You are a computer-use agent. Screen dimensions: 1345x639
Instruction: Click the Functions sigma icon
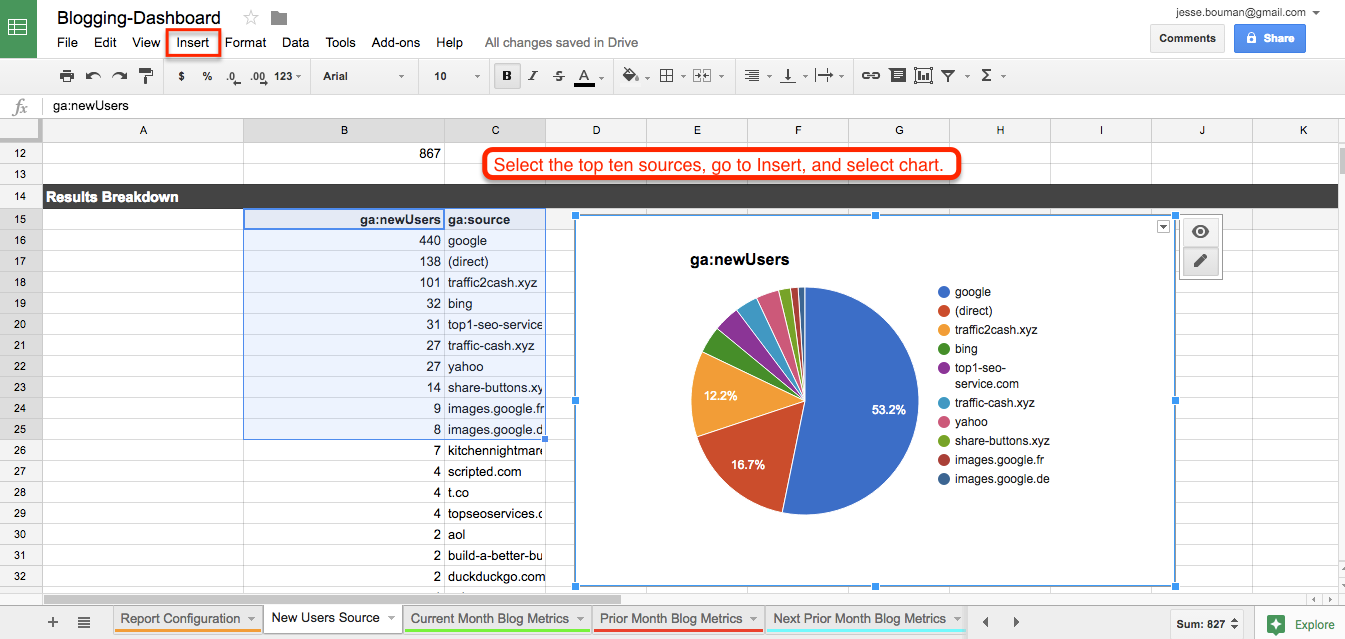point(987,76)
